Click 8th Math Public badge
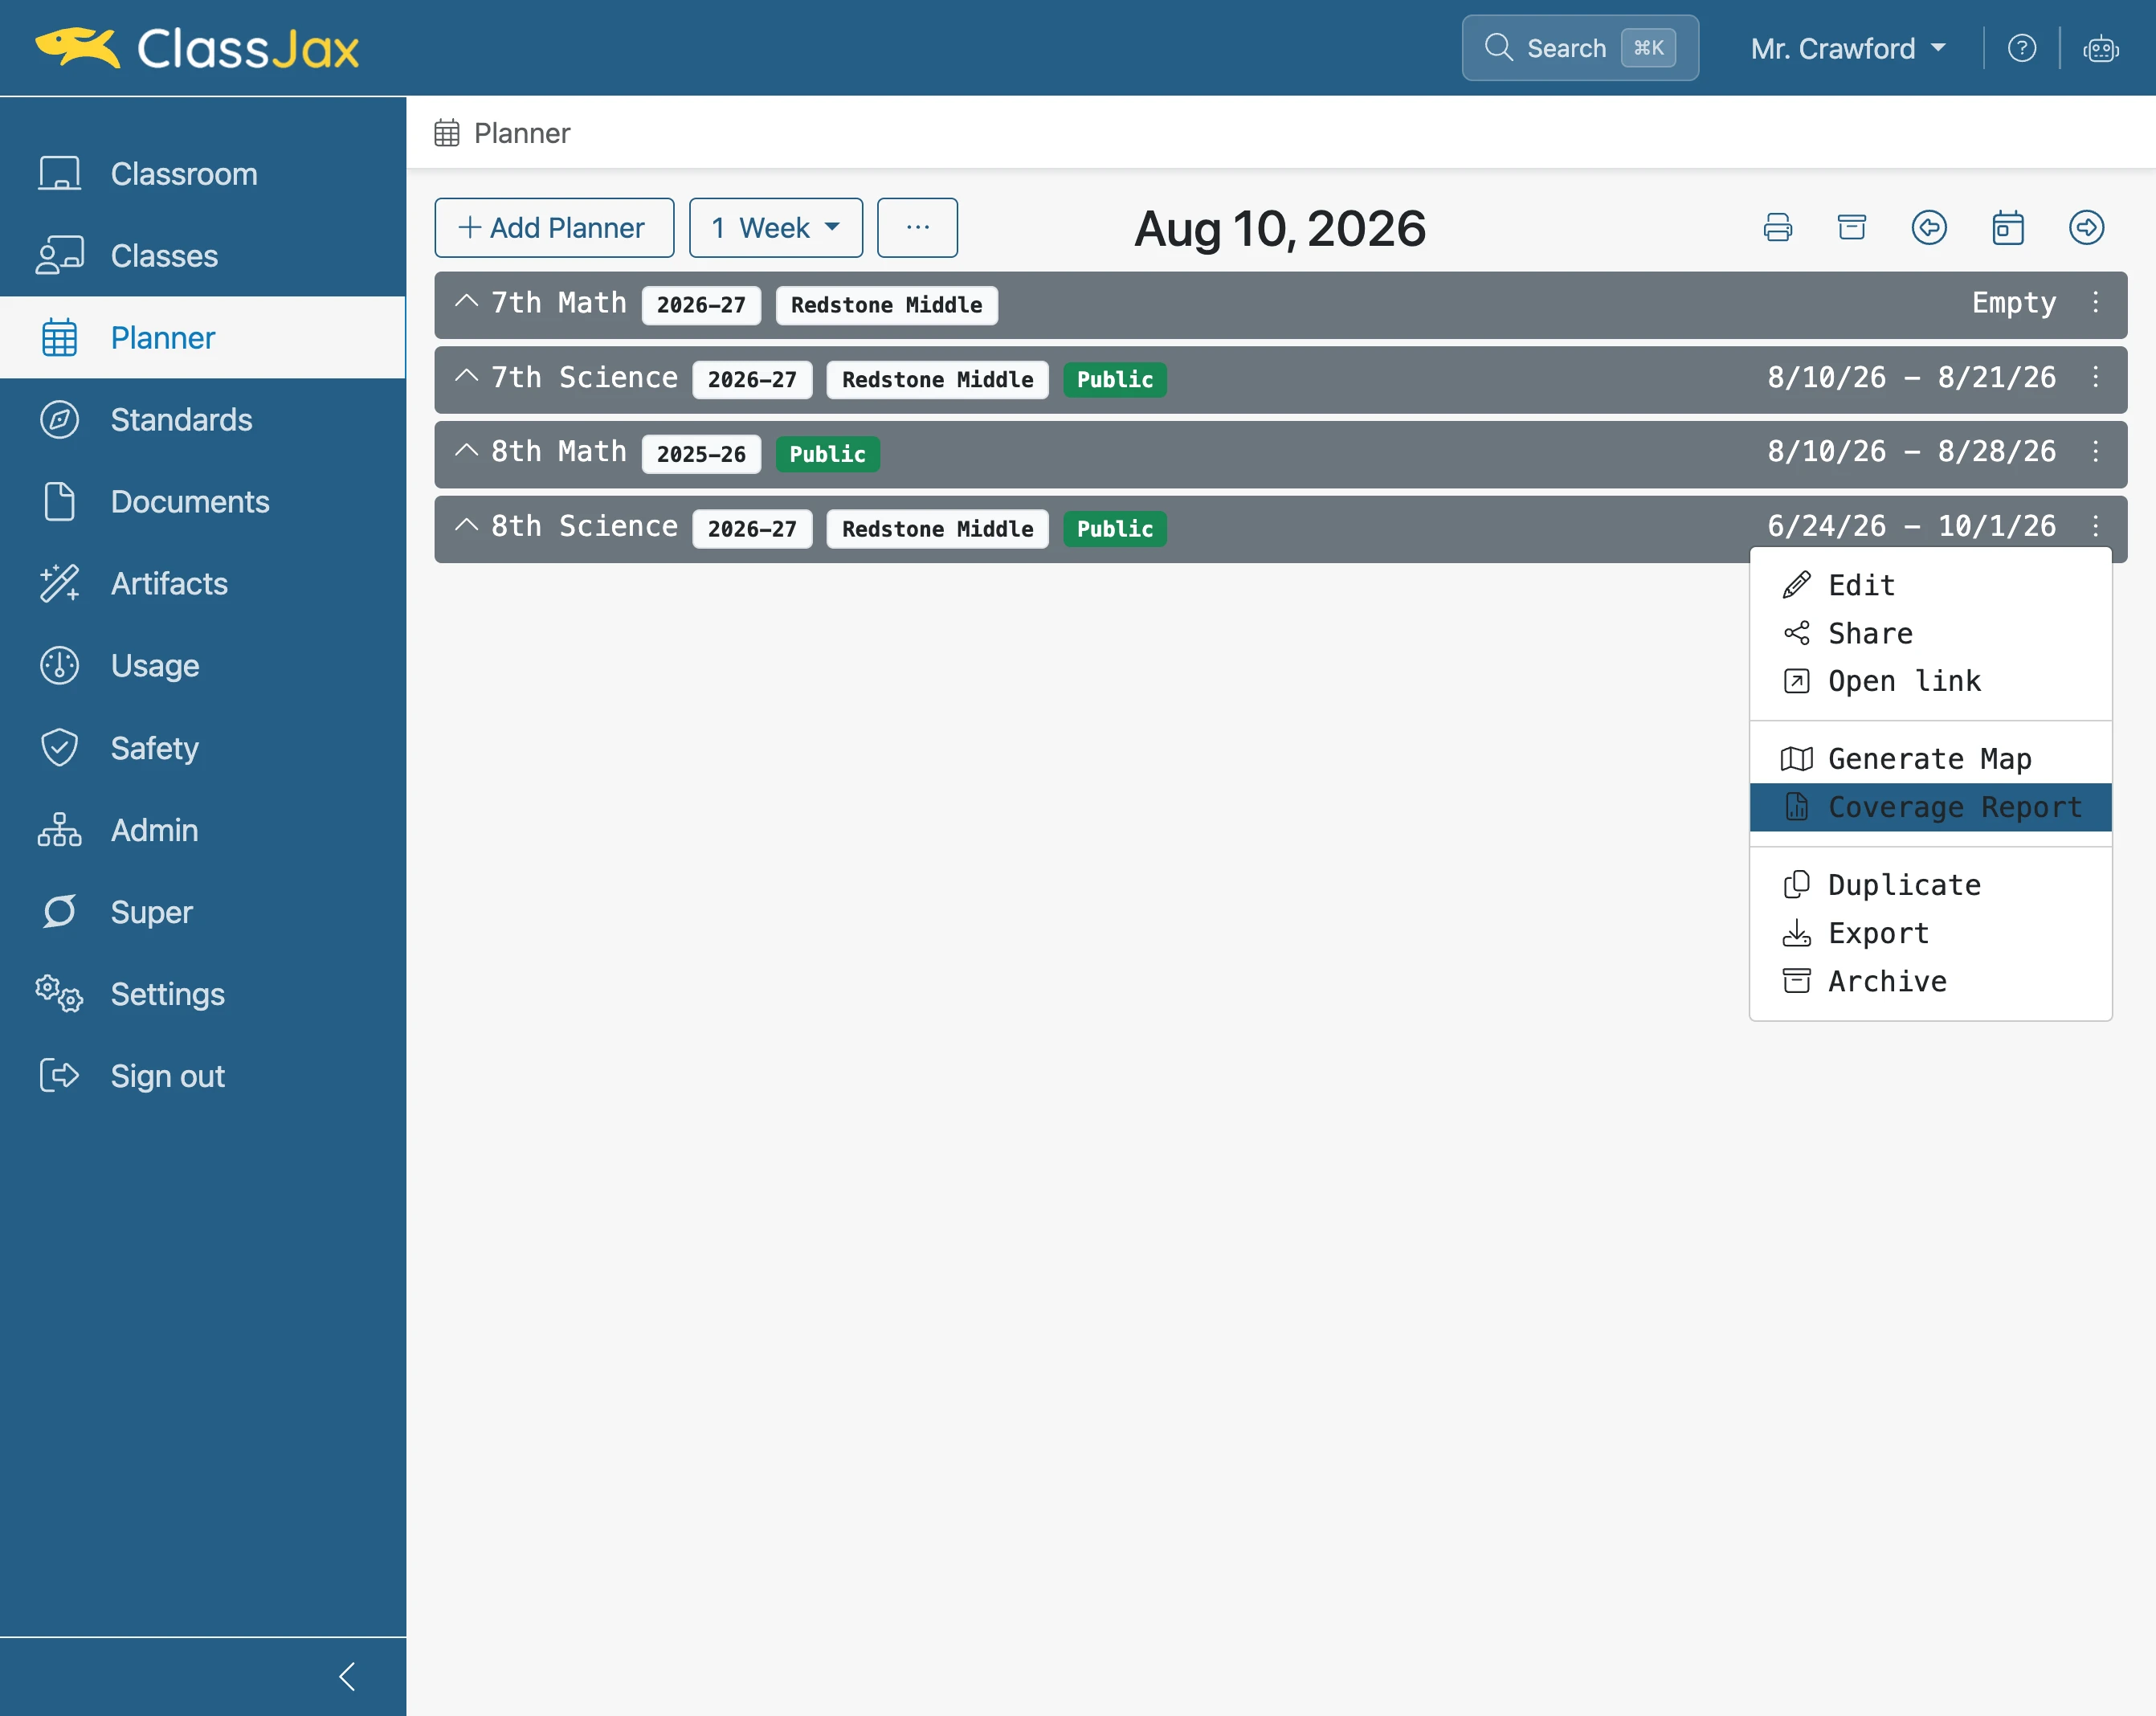 tap(827, 454)
